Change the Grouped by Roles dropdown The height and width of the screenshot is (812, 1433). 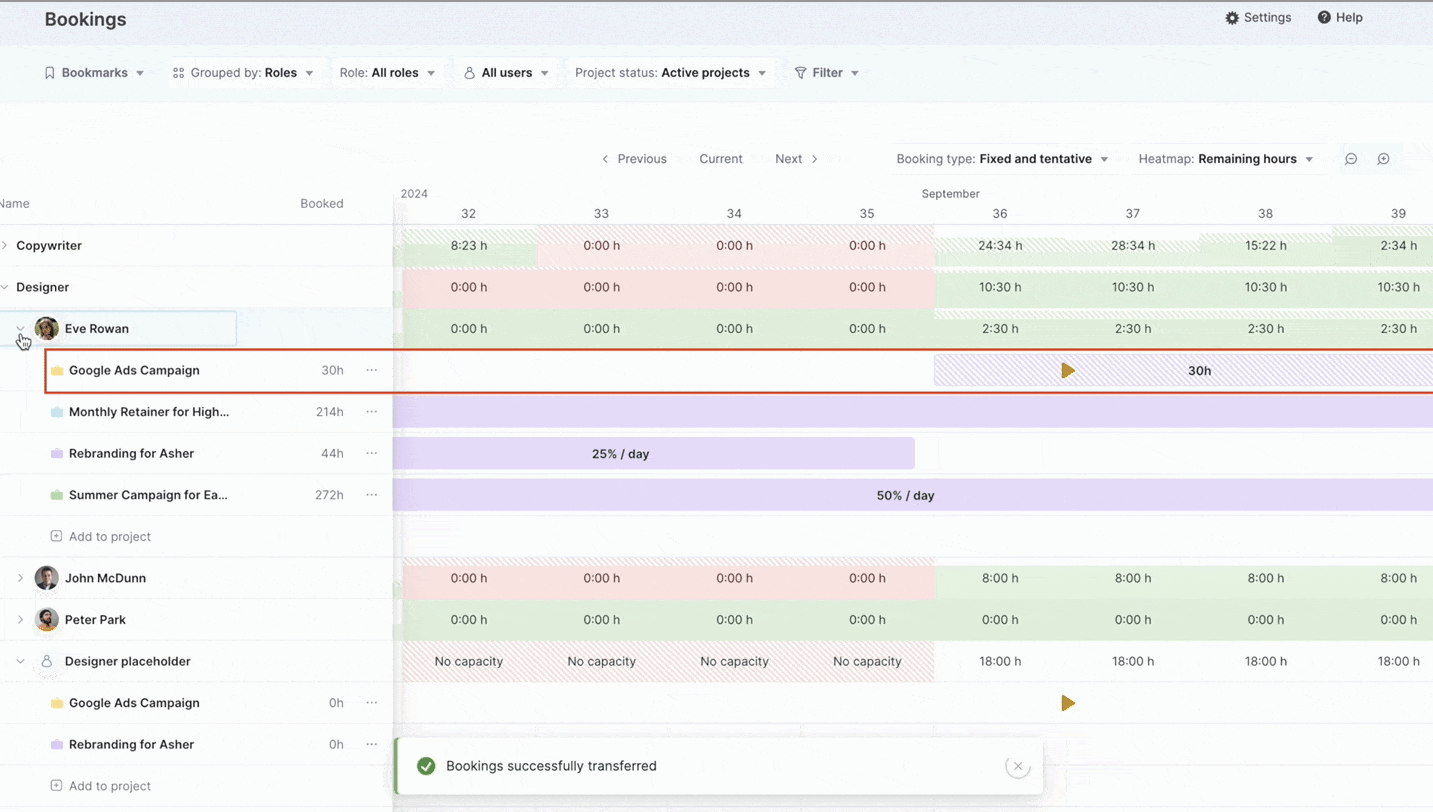click(243, 73)
